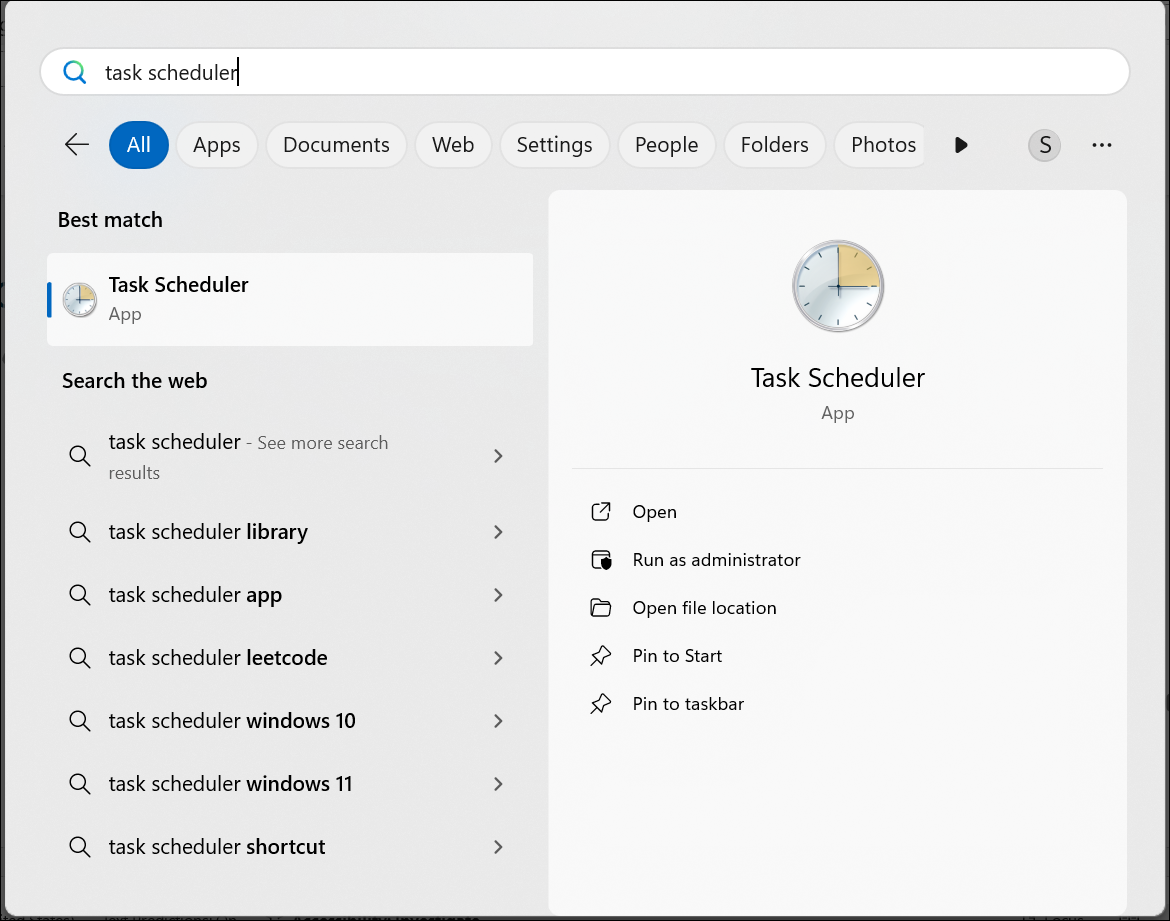Expand the task scheduler library suggestion chevron
Image resolution: width=1170 pixels, height=921 pixels.
coord(498,532)
